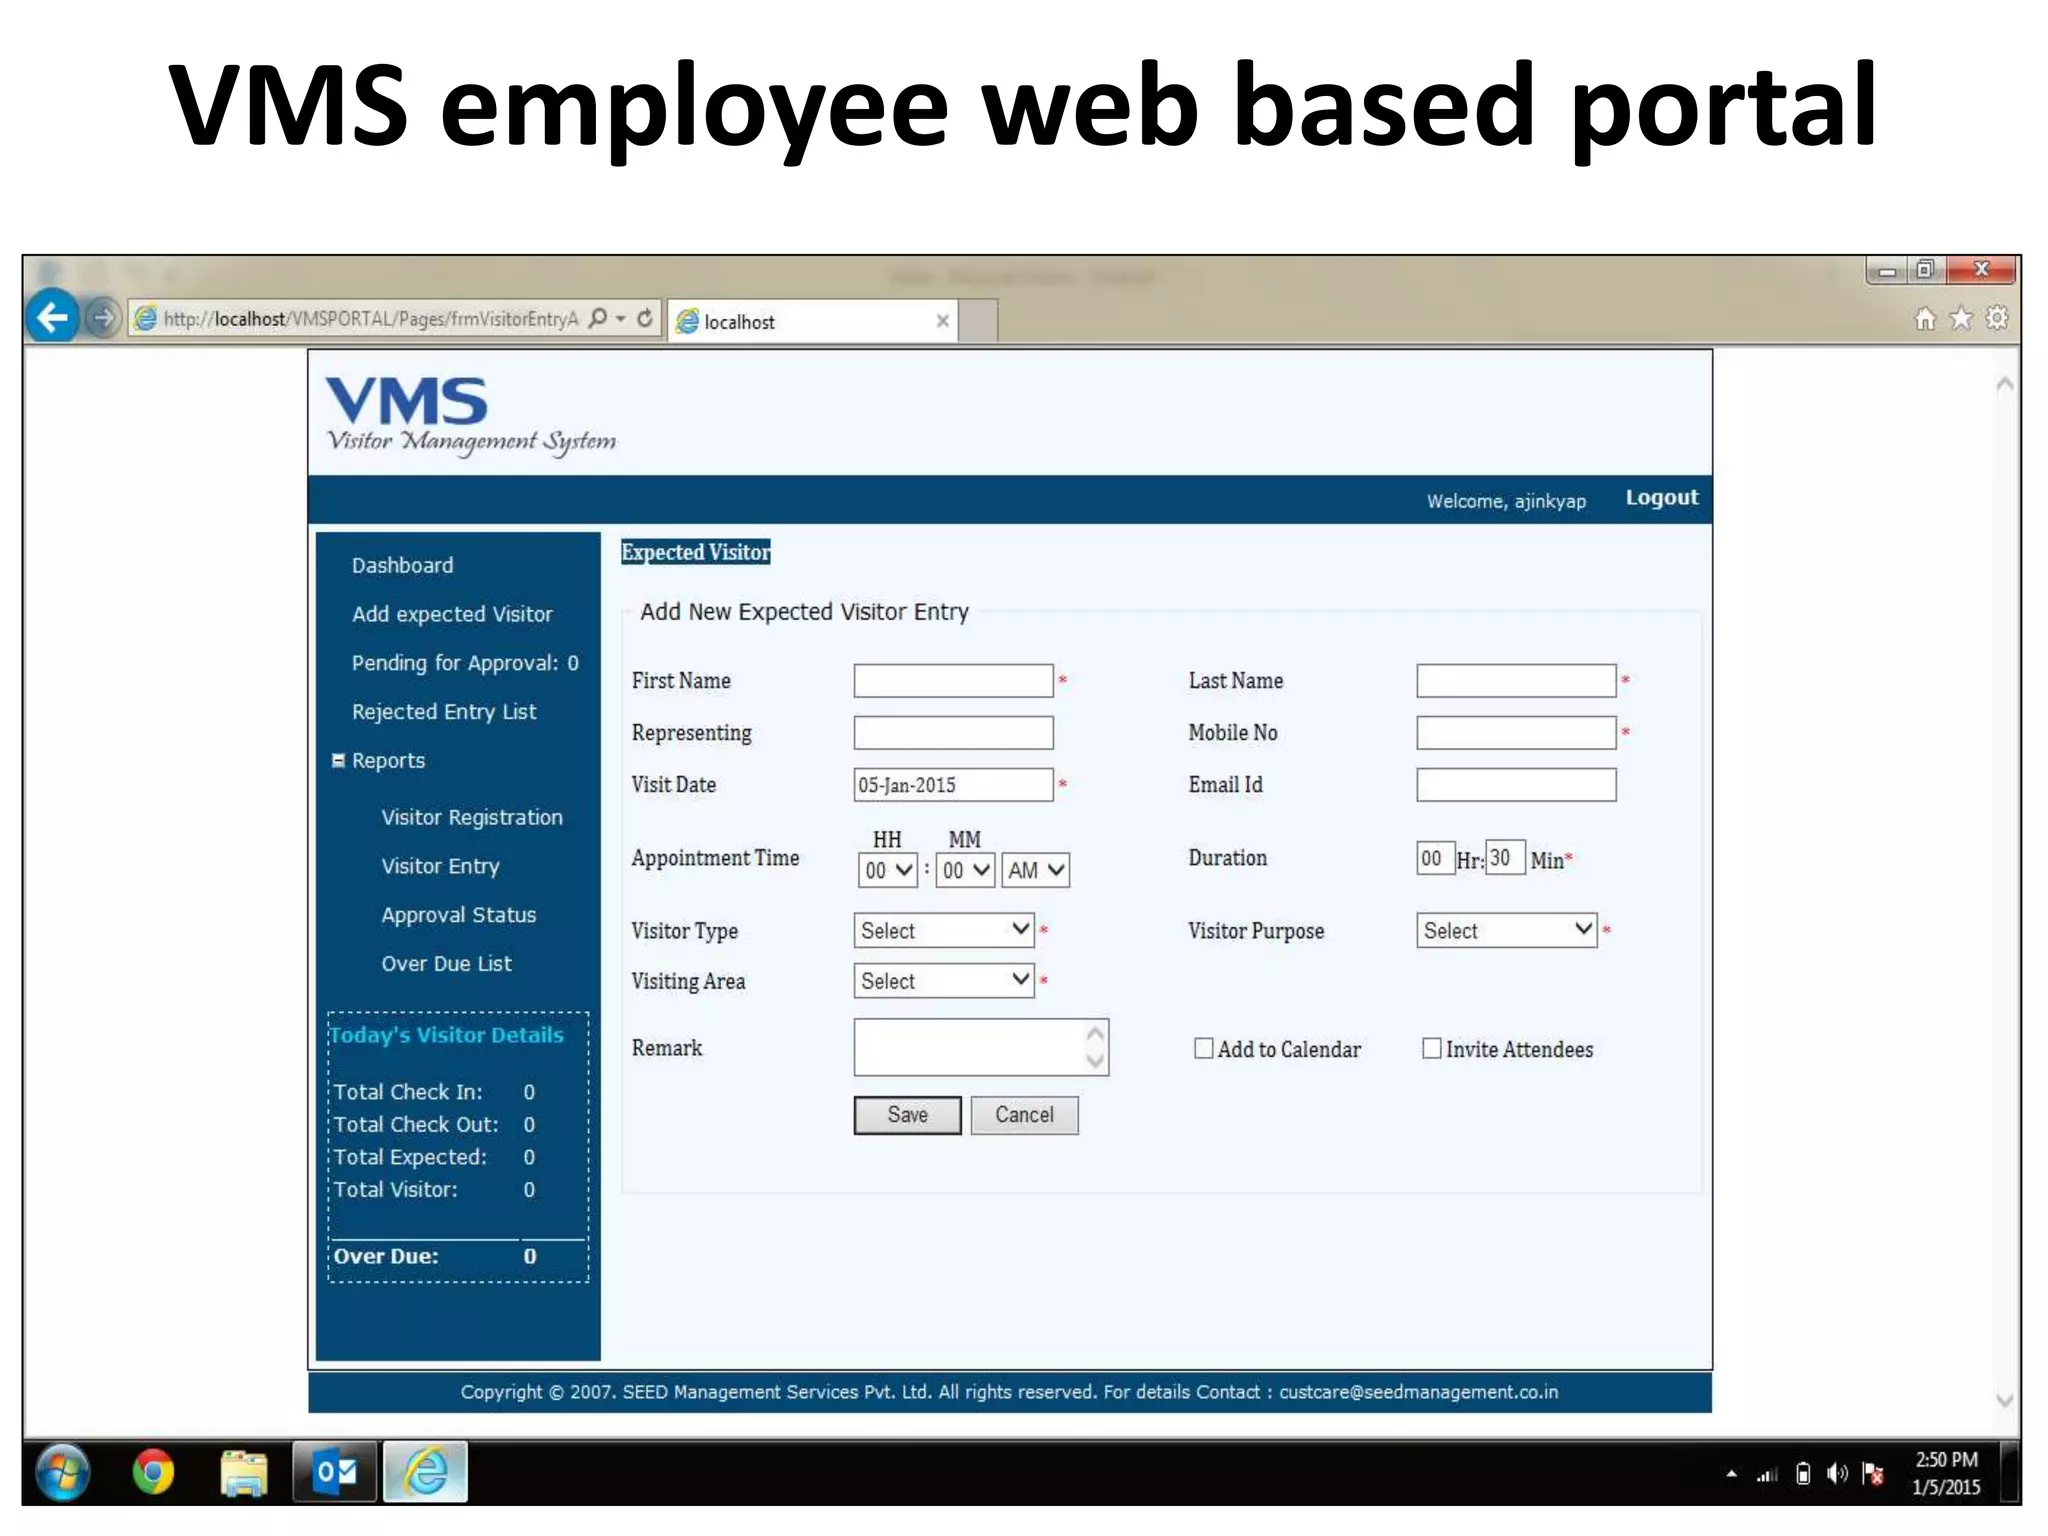Open Rejected Entry List
The height and width of the screenshot is (1536, 2048).
coord(444,712)
